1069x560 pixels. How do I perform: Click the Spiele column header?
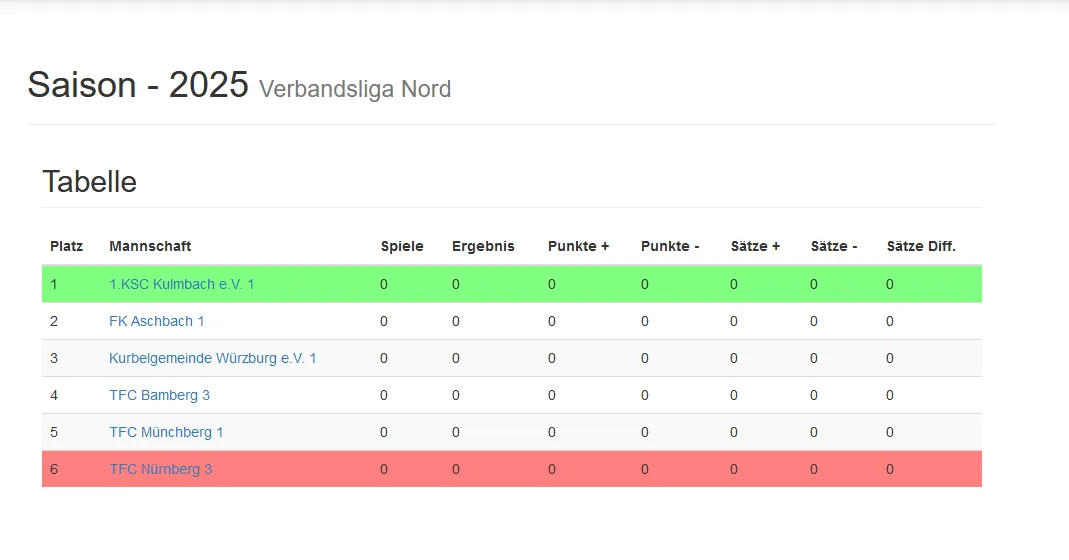[402, 246]
